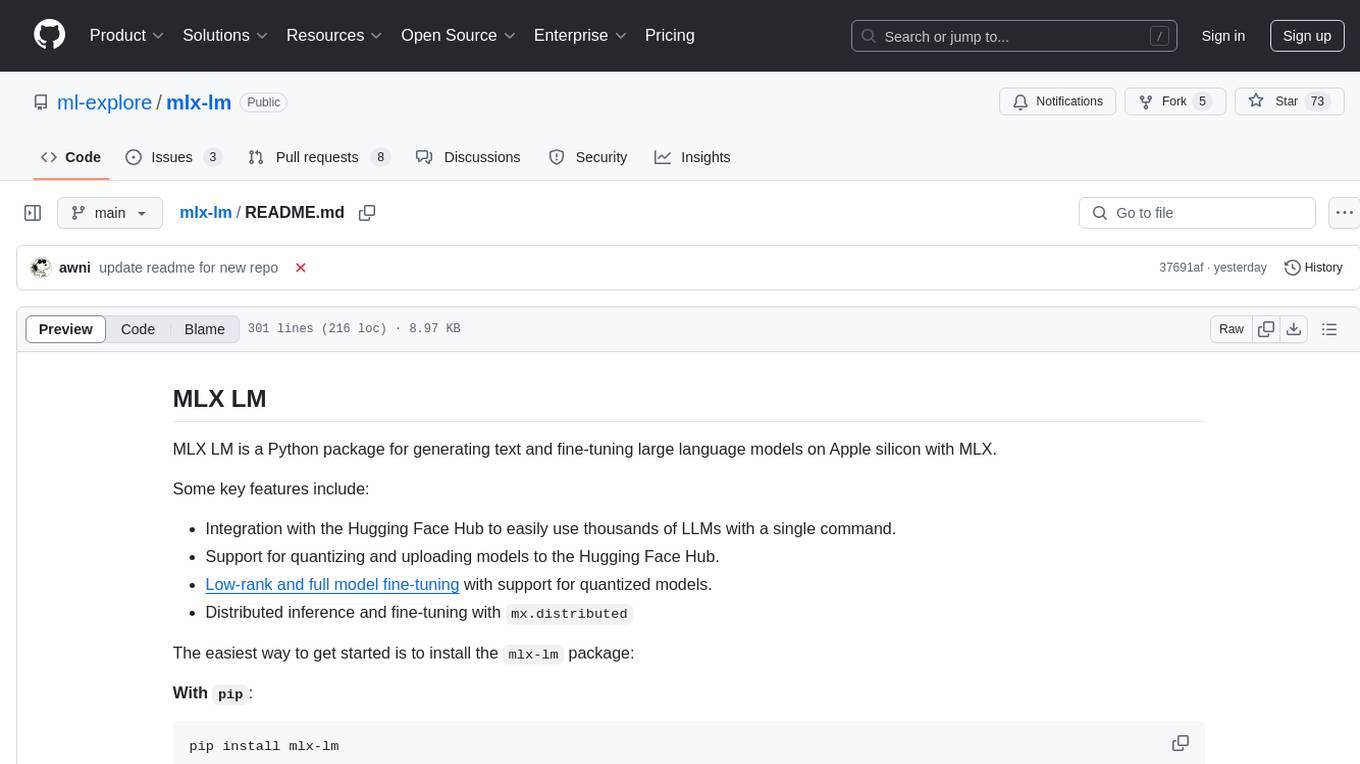Open the Raw file view

tap(1231, 329)
